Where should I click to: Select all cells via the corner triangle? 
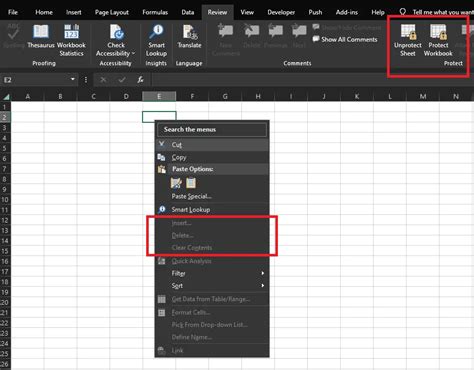click(6, 97)
